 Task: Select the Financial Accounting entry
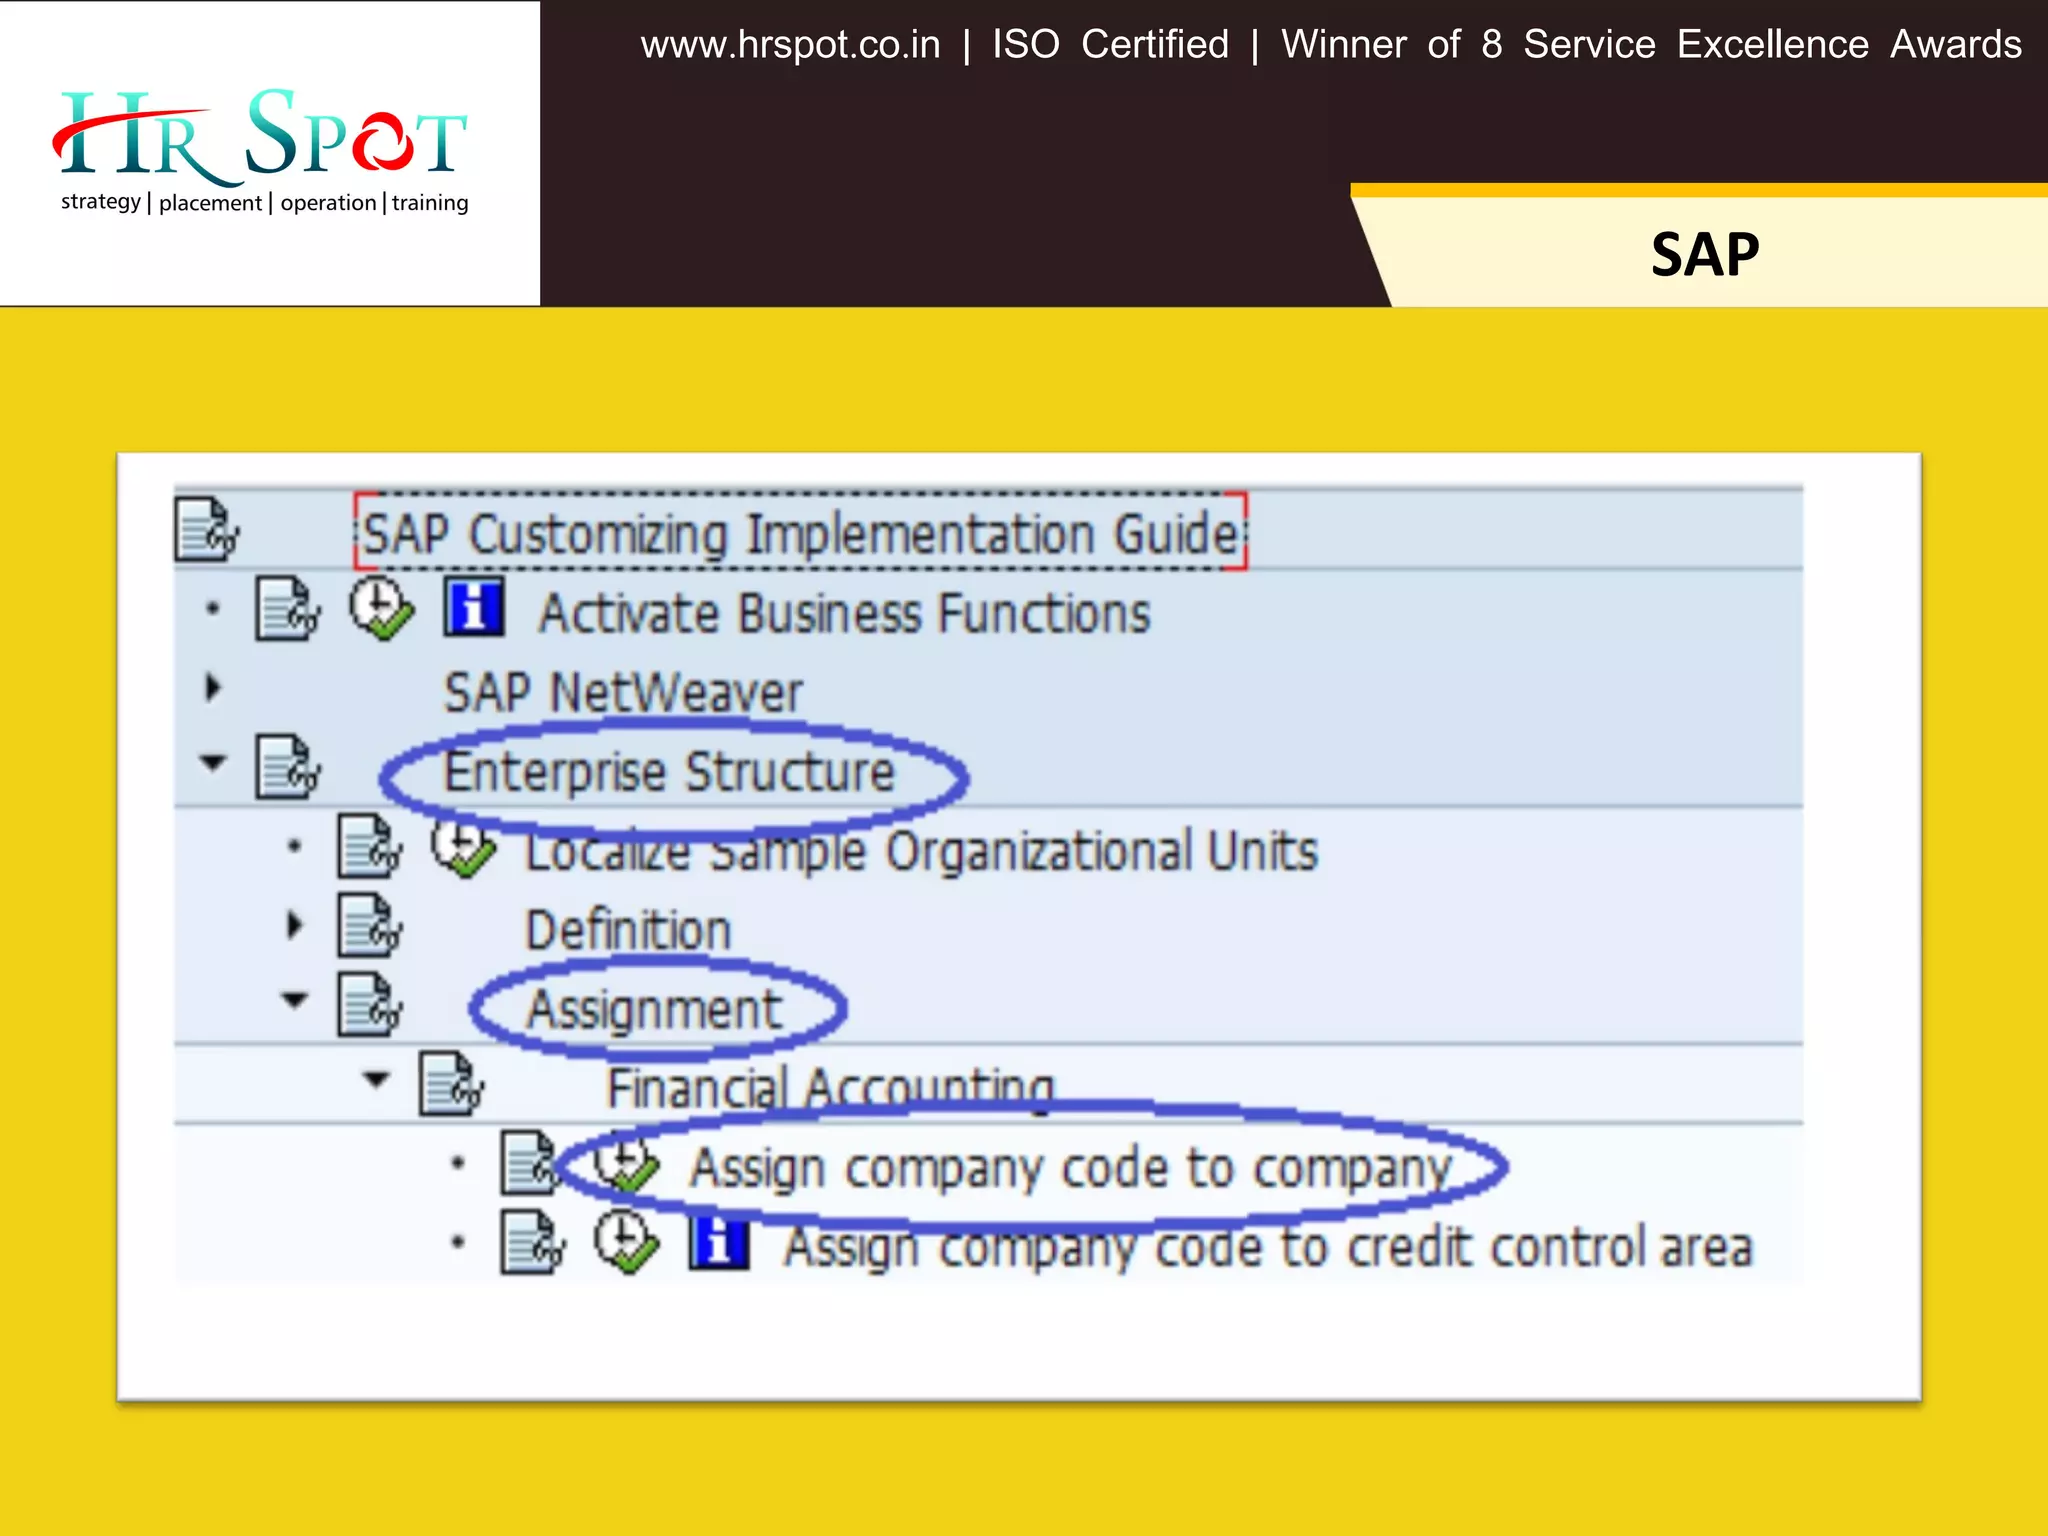point(831,1088)
